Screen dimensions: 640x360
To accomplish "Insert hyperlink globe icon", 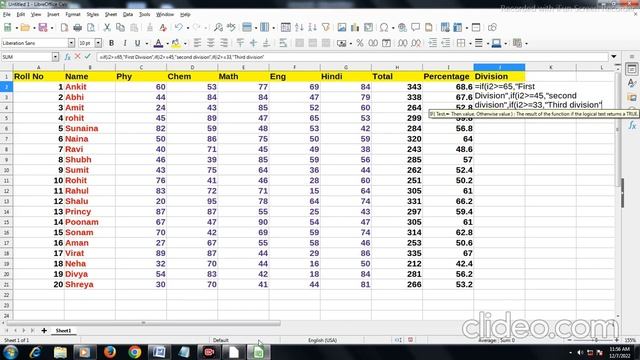I will pos(402,28).
